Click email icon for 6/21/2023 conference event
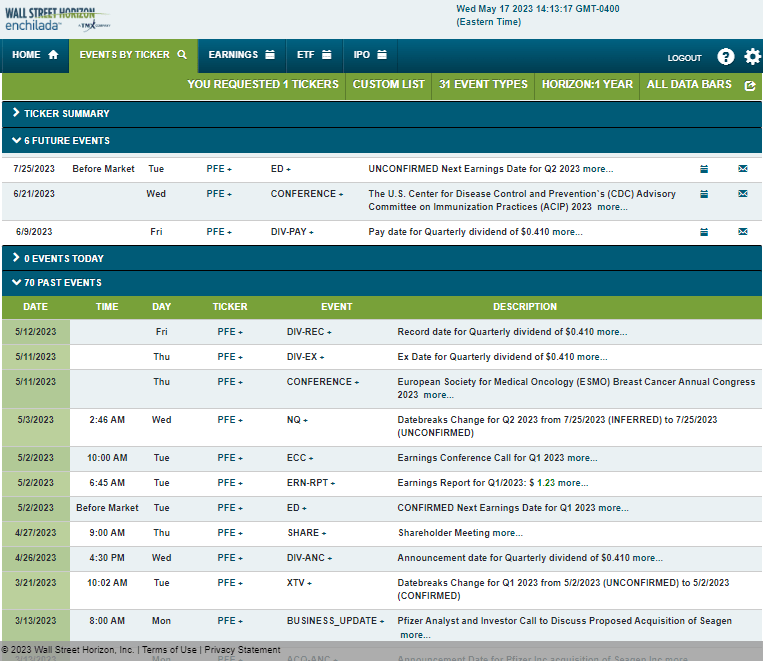The height and width of the screenshot is (661, 763). [x=742, y=194]
